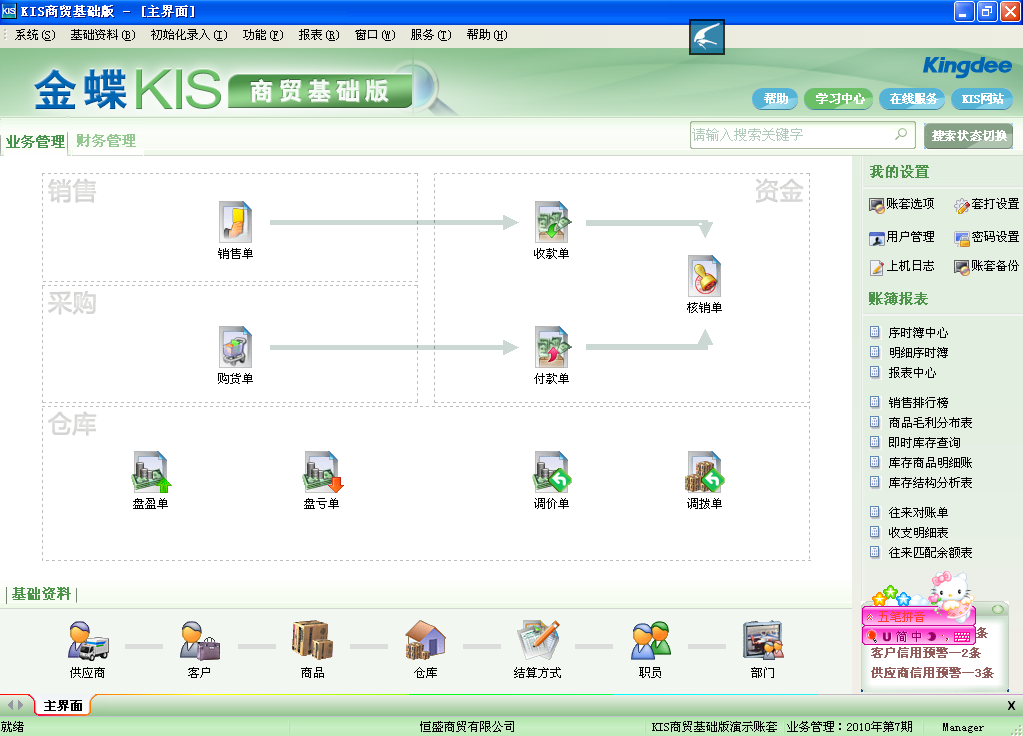Click 客户信用预警—2条 alert
The height and width of the screenshot is (736, 1023).
(926, 653)
